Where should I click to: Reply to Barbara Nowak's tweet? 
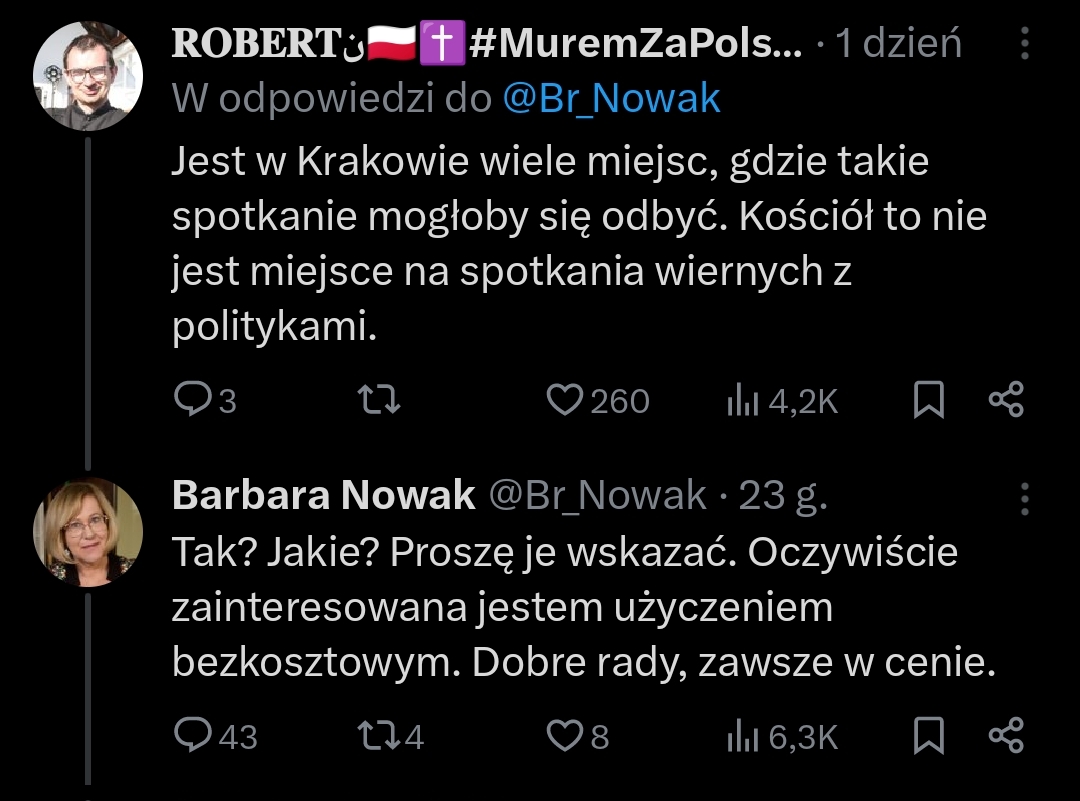click(190, 736)
